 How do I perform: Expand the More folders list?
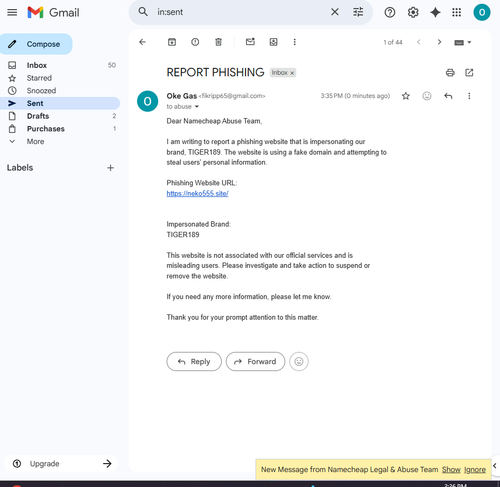tap(60, 141)
